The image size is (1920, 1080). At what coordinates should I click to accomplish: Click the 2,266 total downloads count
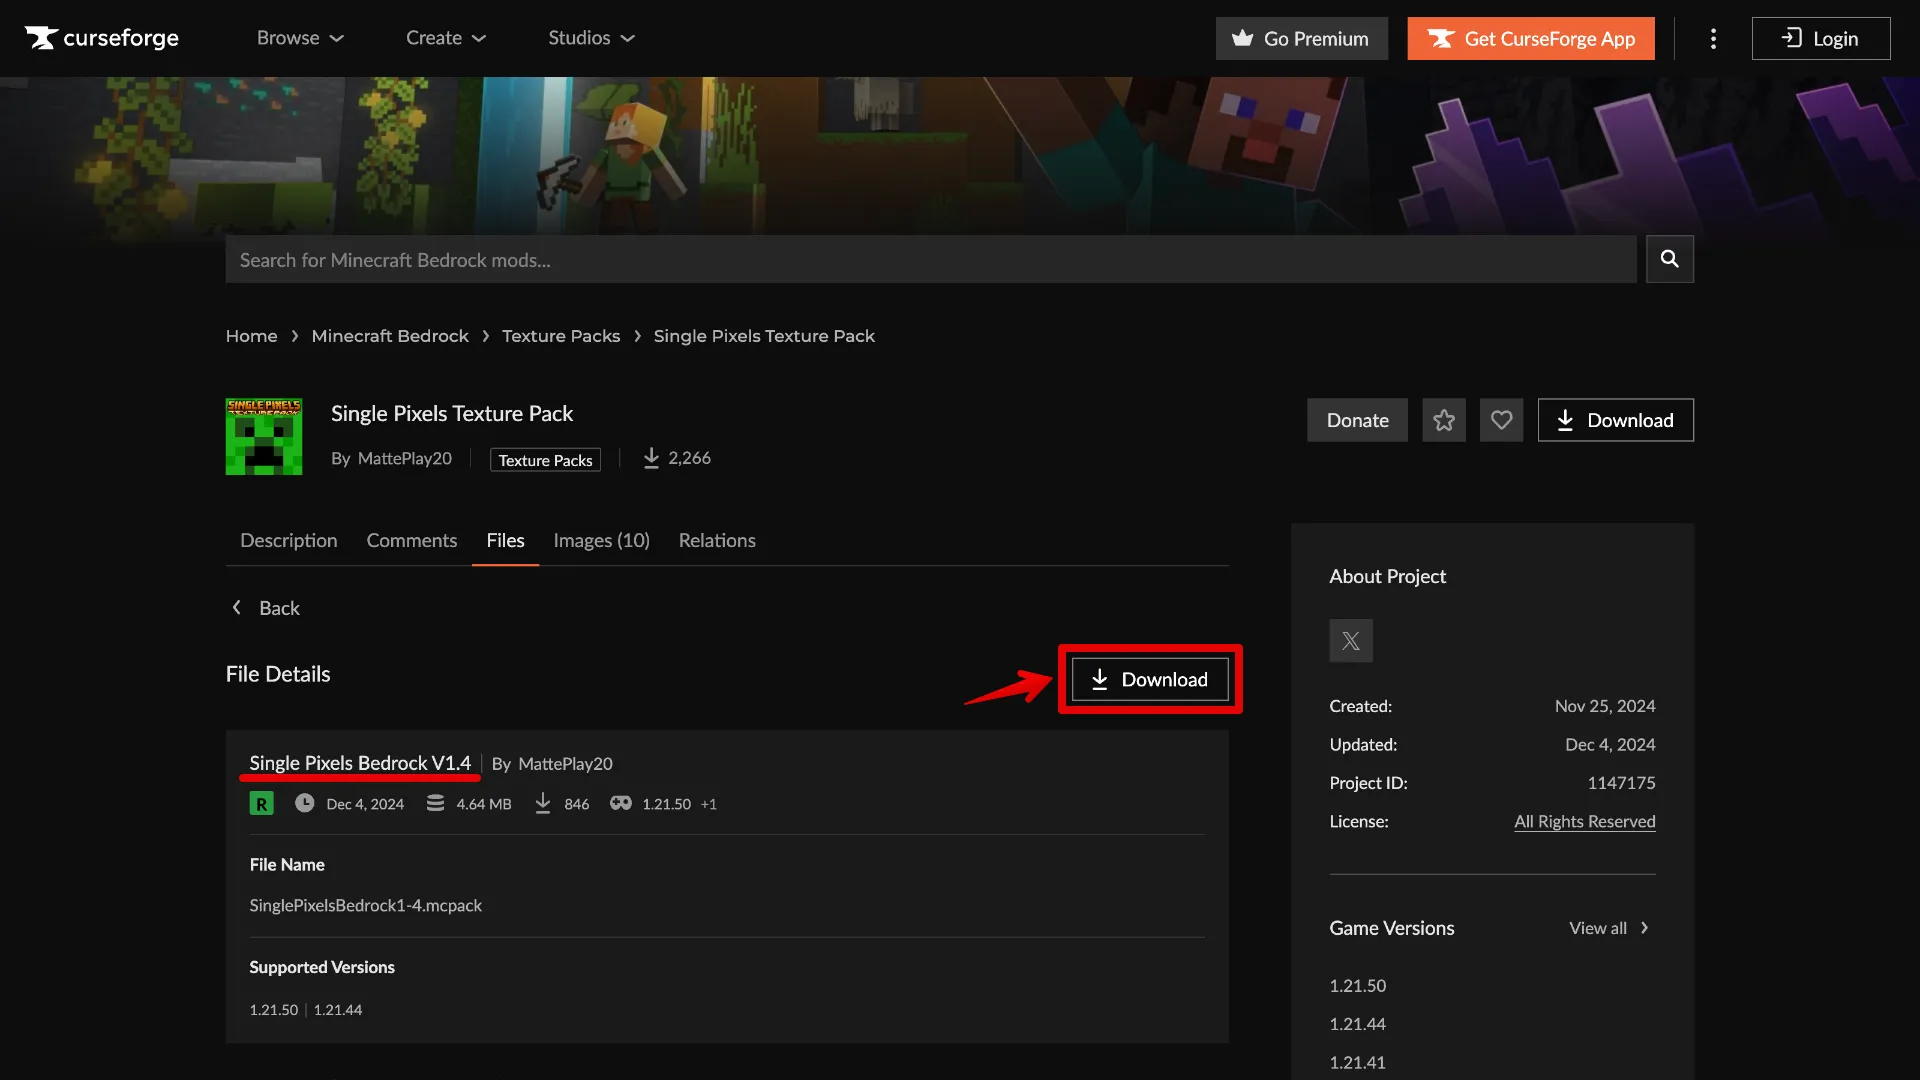(689, 458)
